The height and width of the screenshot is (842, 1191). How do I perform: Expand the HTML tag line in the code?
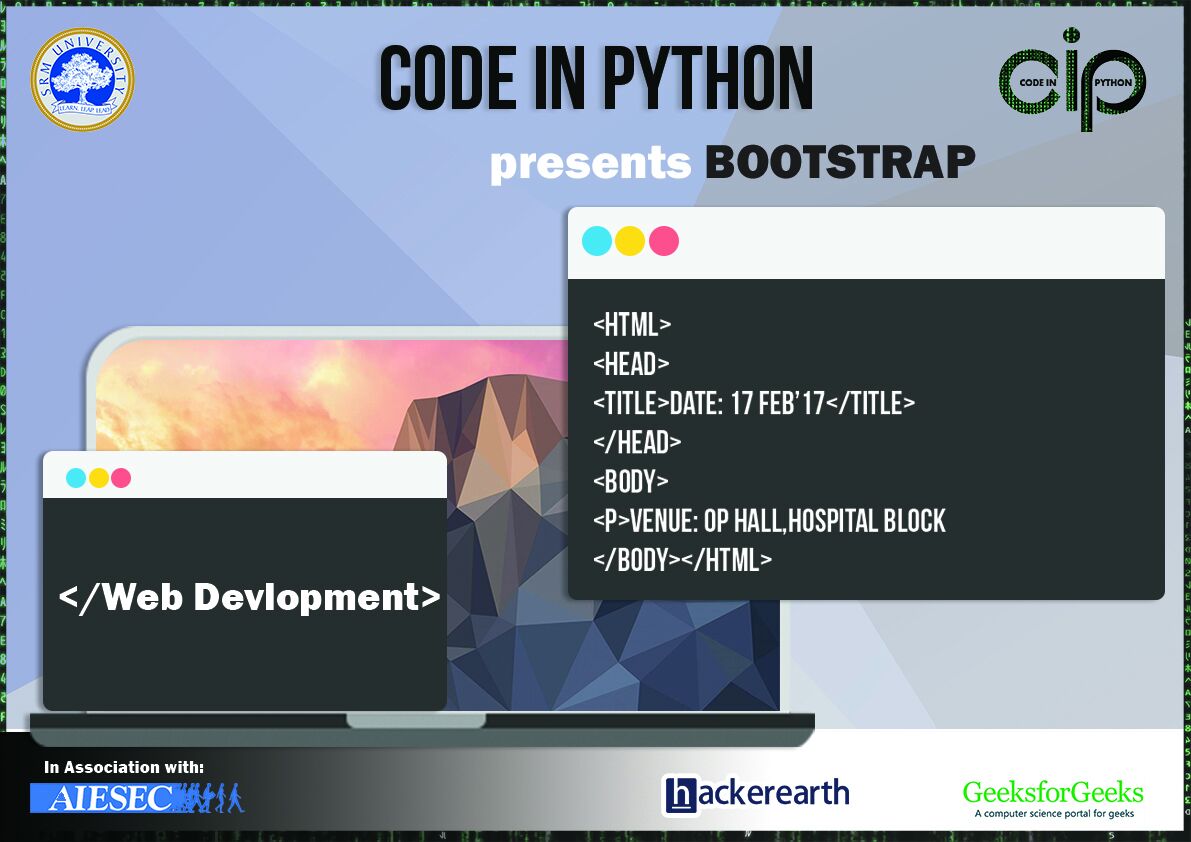point(632,325)
